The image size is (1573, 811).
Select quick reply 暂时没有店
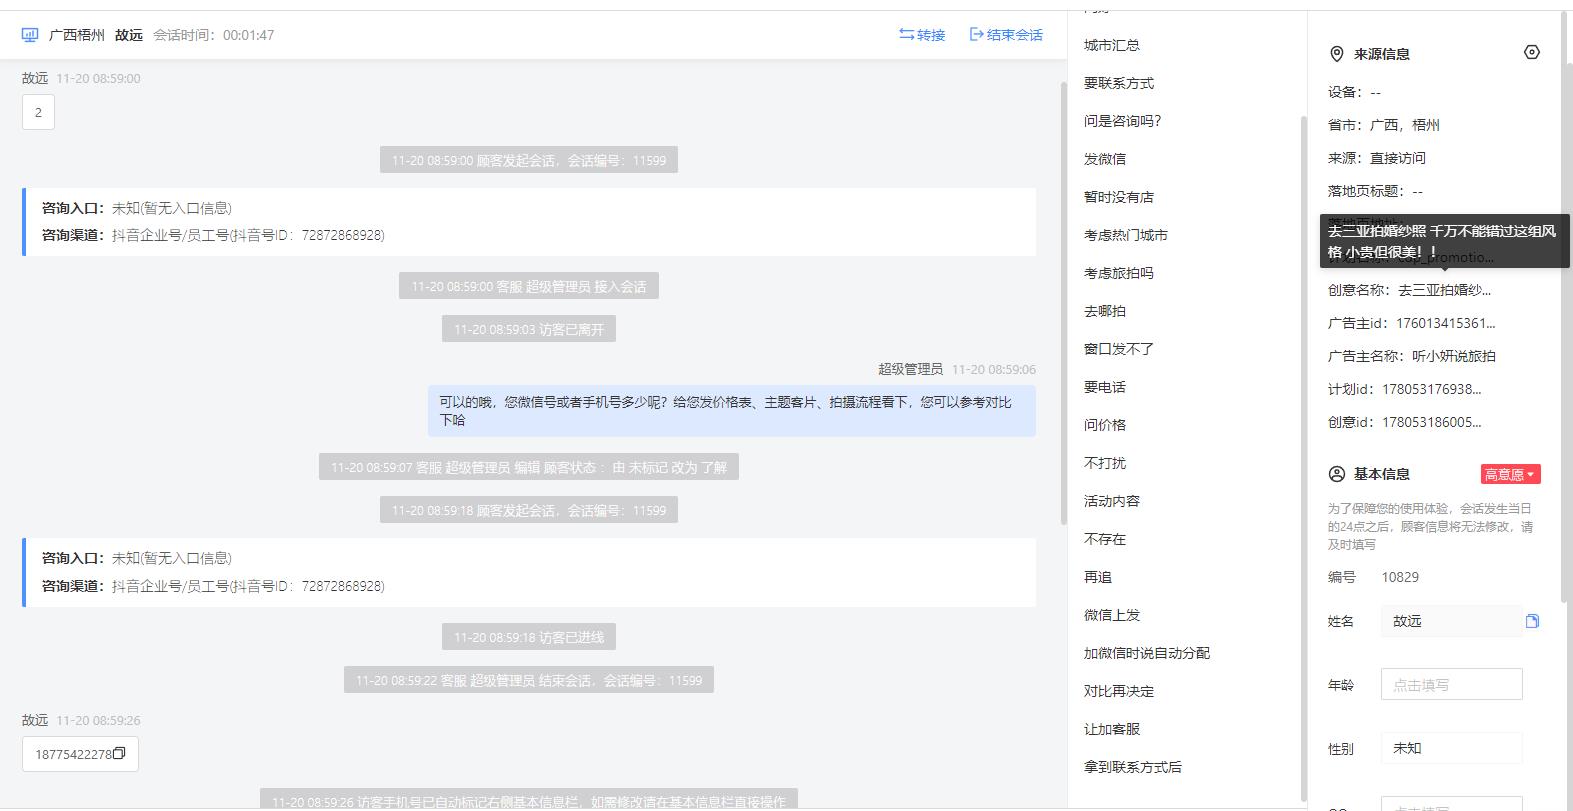coord(1119,197)
